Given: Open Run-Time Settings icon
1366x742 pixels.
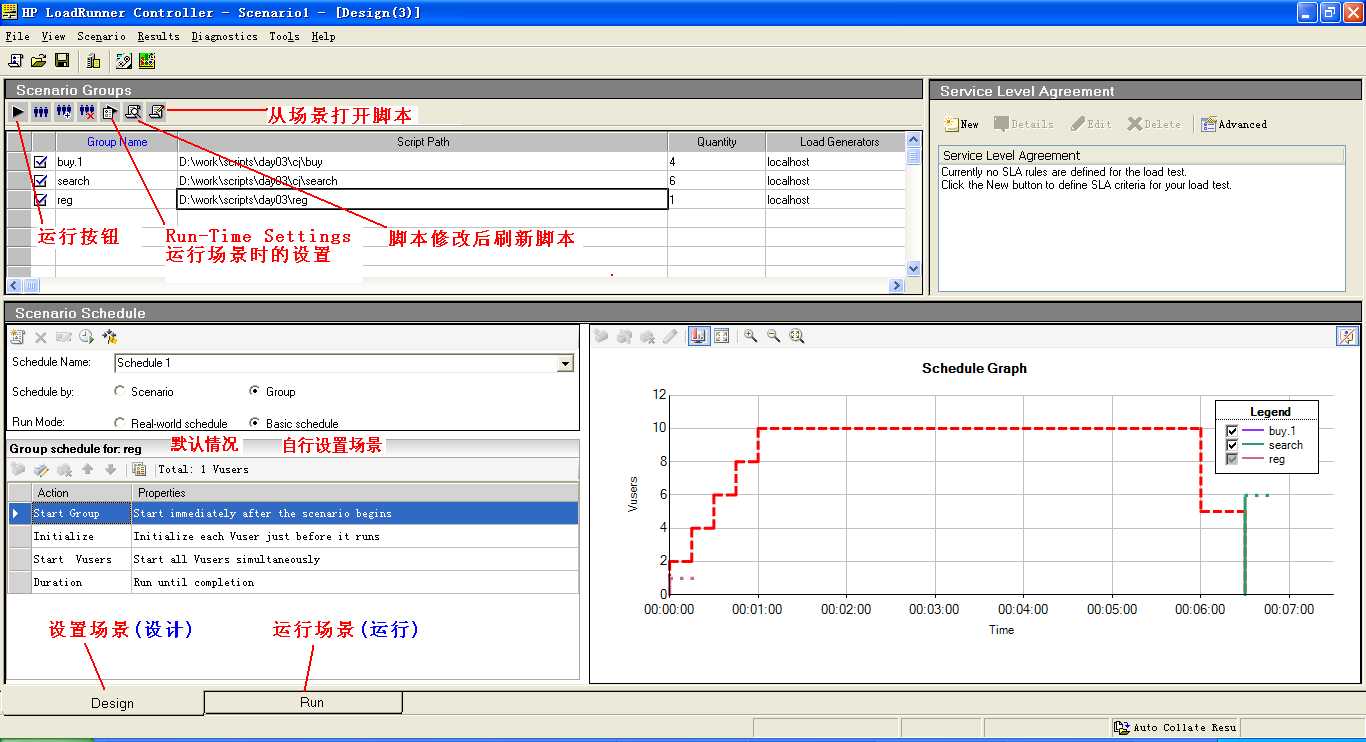Looking at the screenshot, I should point(109,112).
